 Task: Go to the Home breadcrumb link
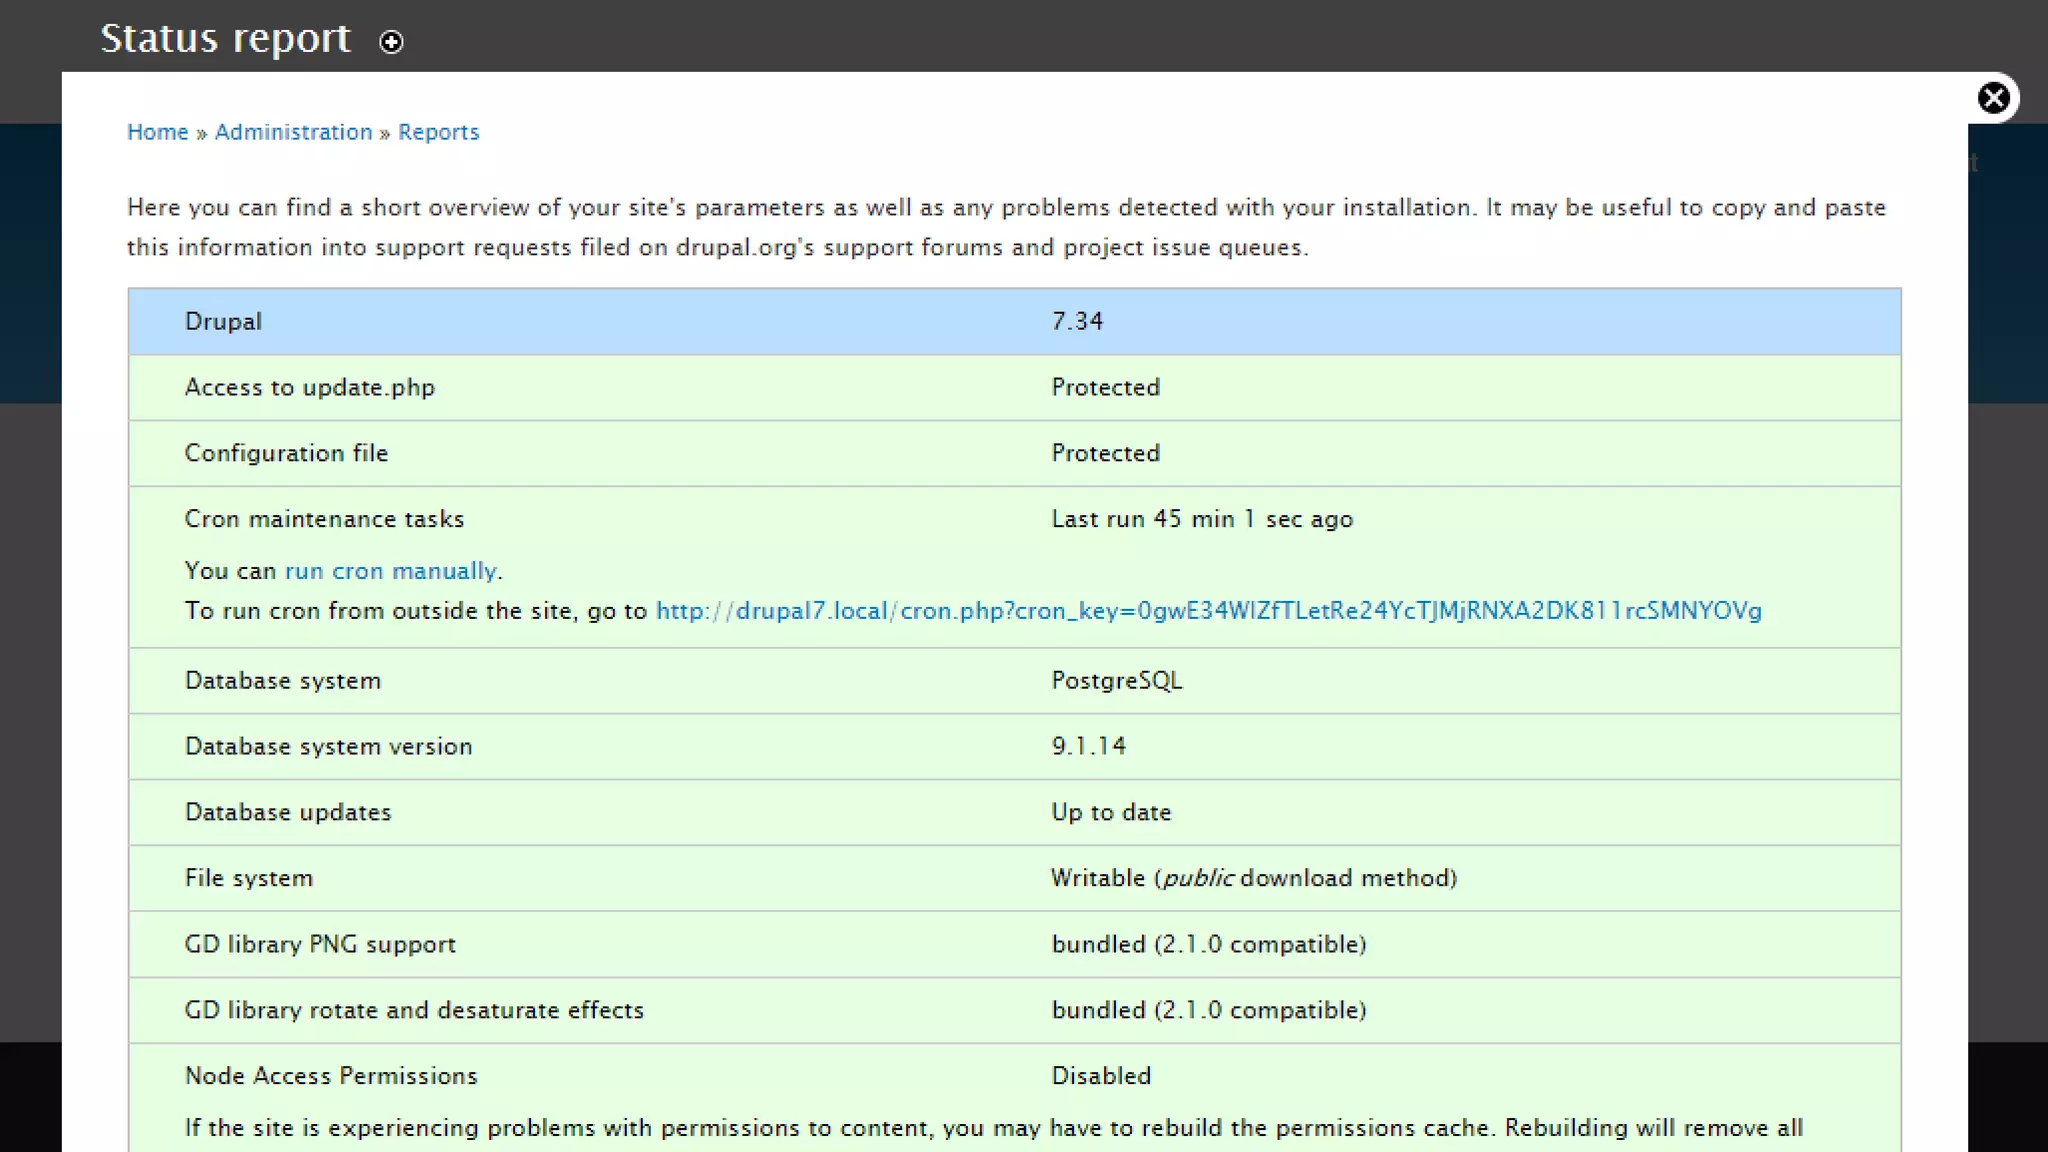click(x=157, y=132)
